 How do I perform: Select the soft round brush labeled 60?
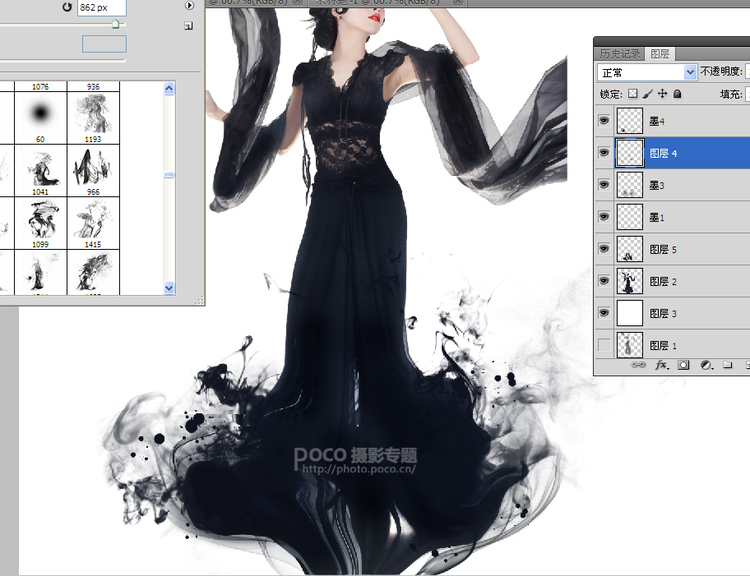point(41,118)
